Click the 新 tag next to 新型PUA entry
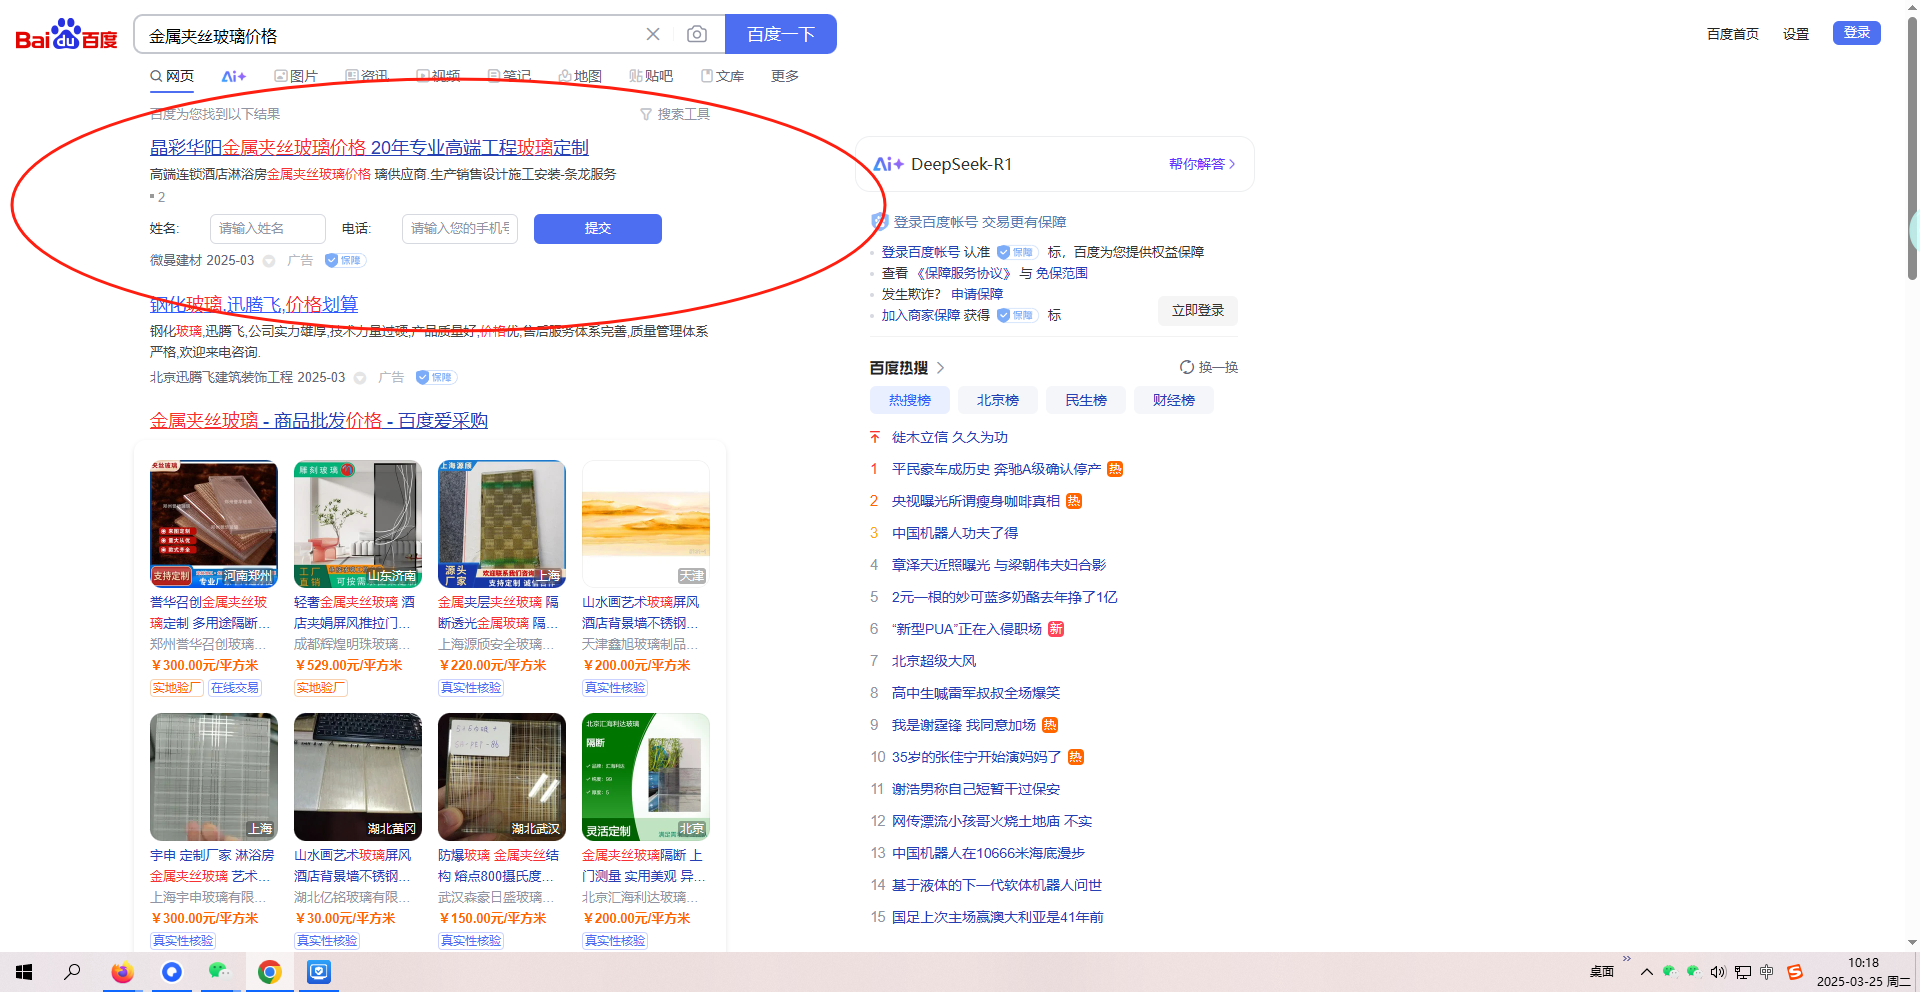 [x=1056, y=629]
